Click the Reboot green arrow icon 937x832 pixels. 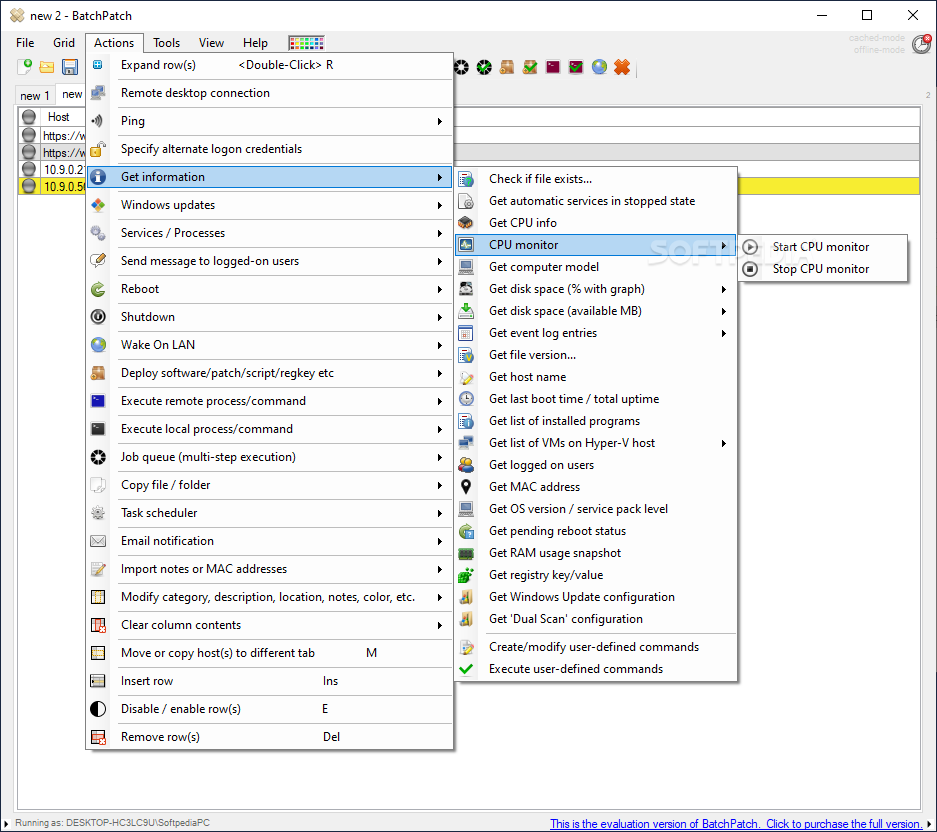[98, 289]
